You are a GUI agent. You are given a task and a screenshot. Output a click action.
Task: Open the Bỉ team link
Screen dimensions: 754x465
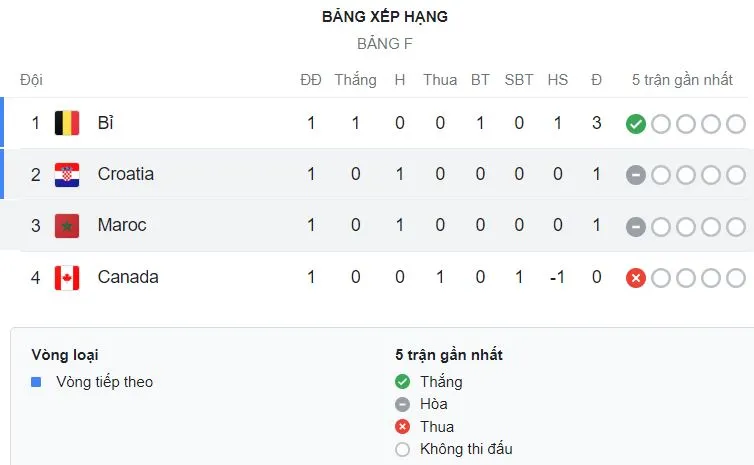106,123
